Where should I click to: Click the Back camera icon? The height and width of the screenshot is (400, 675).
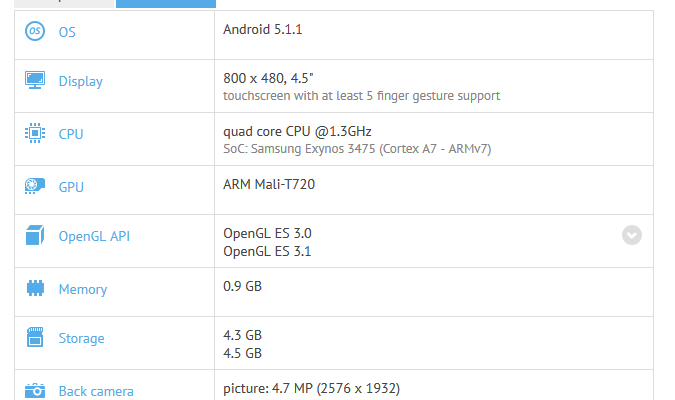click(35, 391)
